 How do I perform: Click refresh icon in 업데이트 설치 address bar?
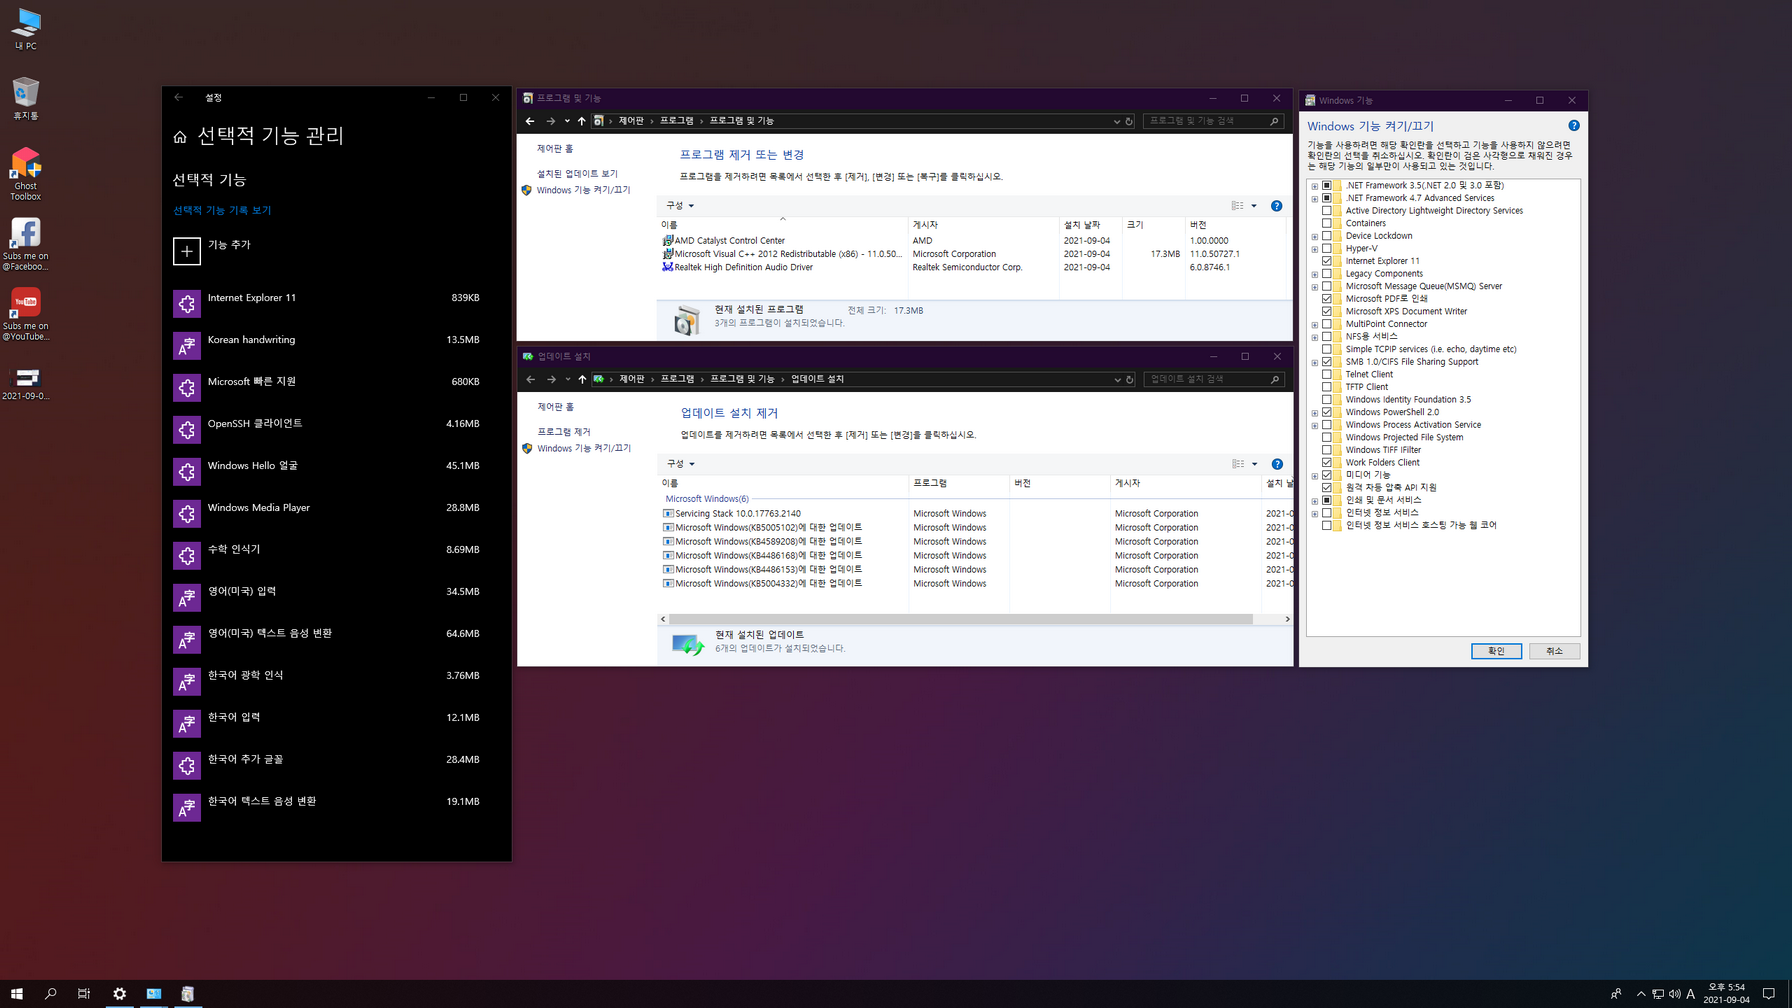[1130, 380]
